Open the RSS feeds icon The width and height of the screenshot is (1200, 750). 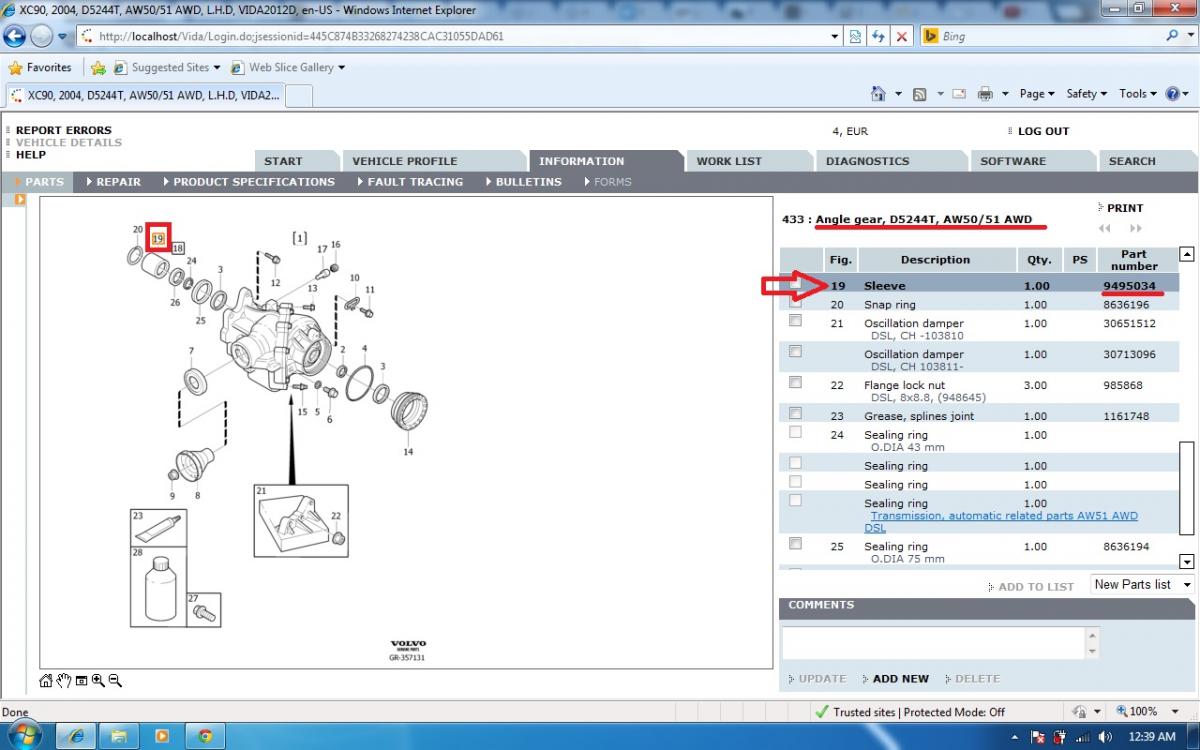pyautogui.click(x=919, y=93)
